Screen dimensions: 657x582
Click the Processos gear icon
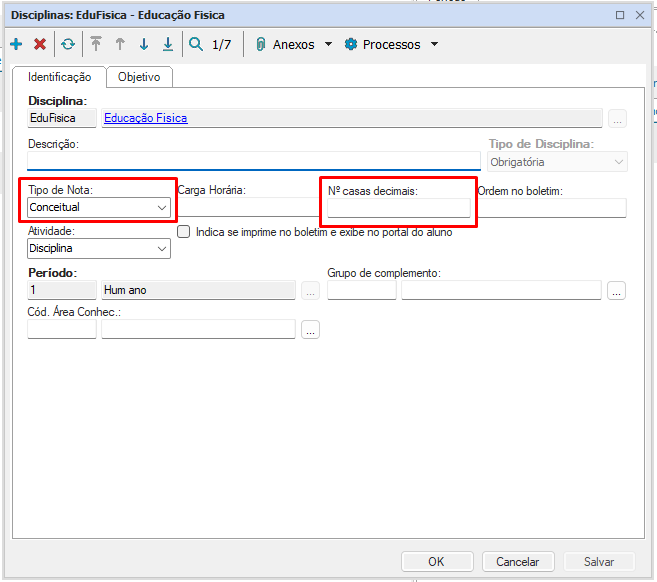351,44
